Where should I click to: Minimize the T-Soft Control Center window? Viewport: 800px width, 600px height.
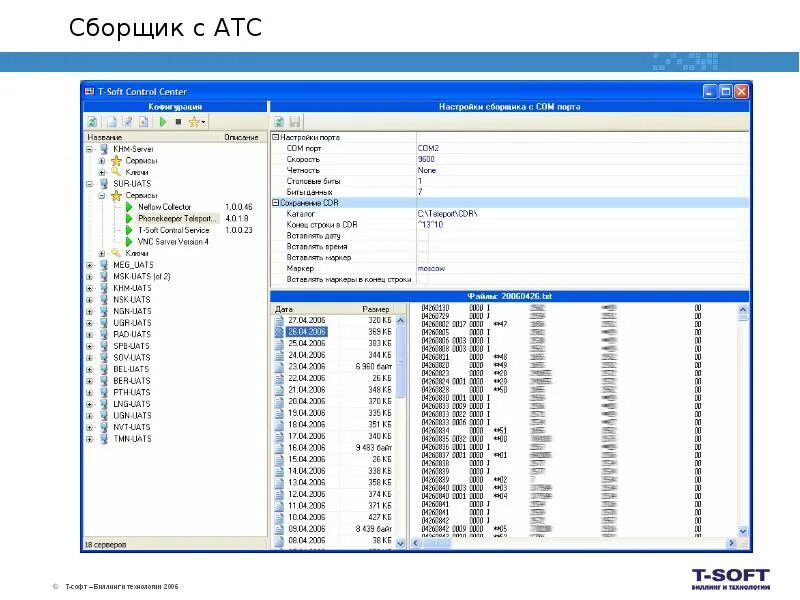tap(710, 91)
